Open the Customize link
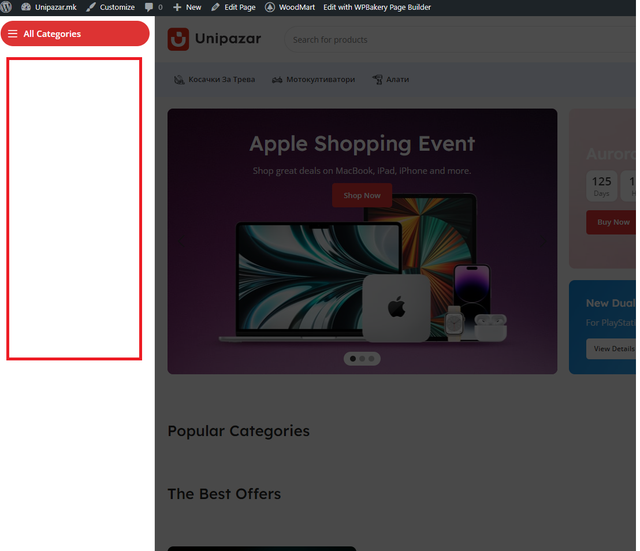 (x=111, y=7)
